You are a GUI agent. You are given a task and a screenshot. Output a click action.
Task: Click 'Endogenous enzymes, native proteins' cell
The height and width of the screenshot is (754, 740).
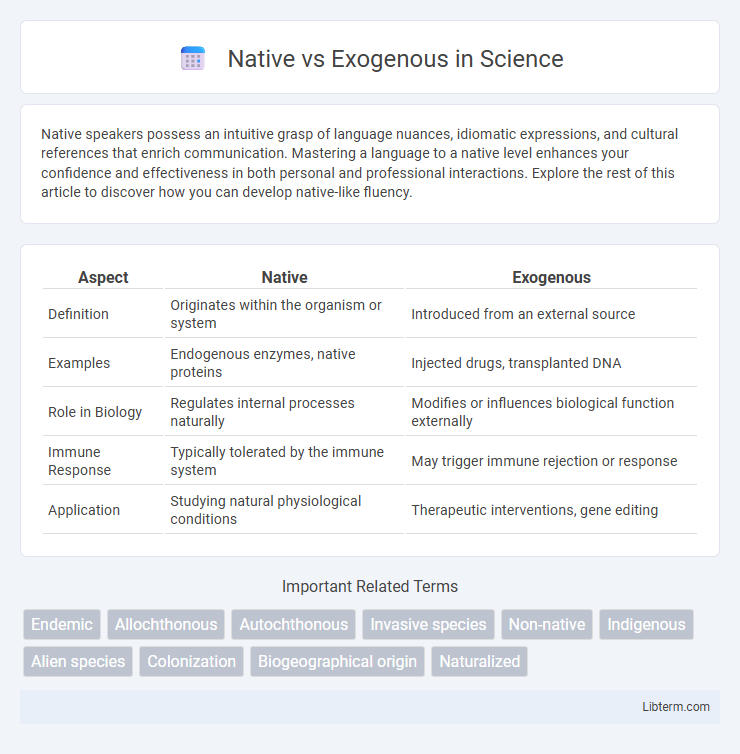(x=285, y=363)
